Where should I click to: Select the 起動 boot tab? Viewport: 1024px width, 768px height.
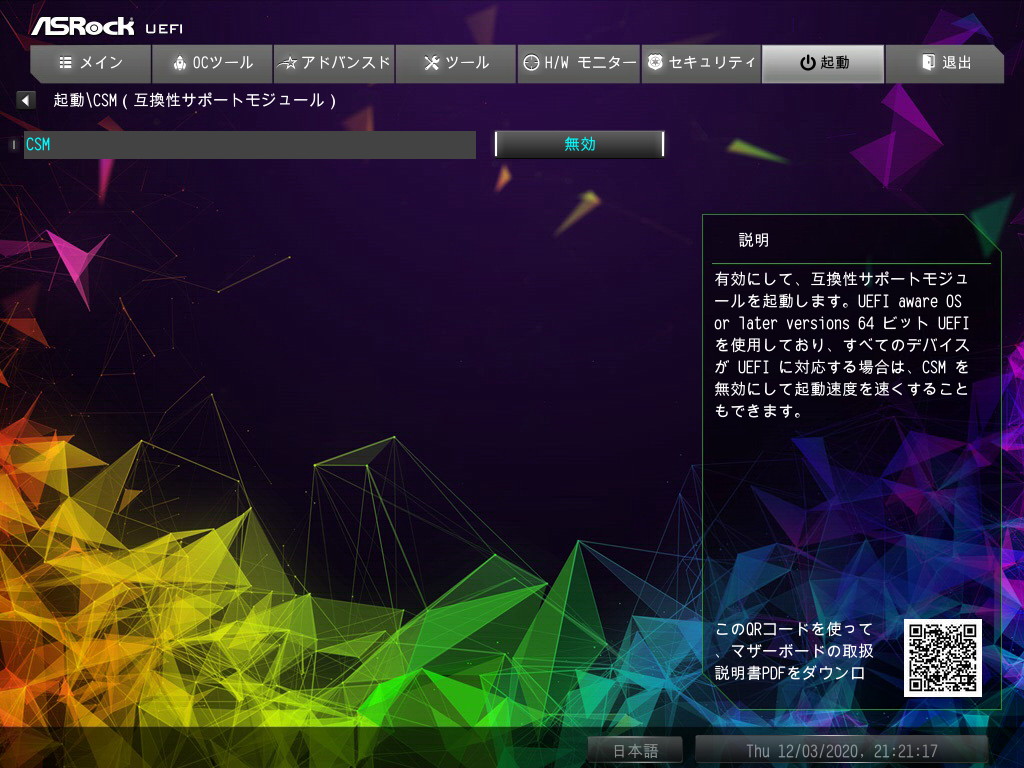click(x=824, y=63)
